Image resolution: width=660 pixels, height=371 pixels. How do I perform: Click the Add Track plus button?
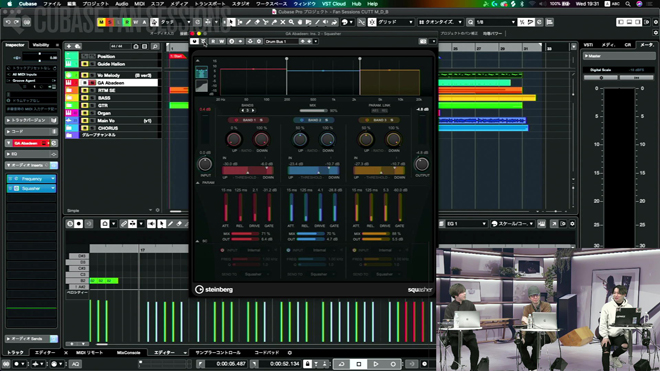[x=69, y=46]
